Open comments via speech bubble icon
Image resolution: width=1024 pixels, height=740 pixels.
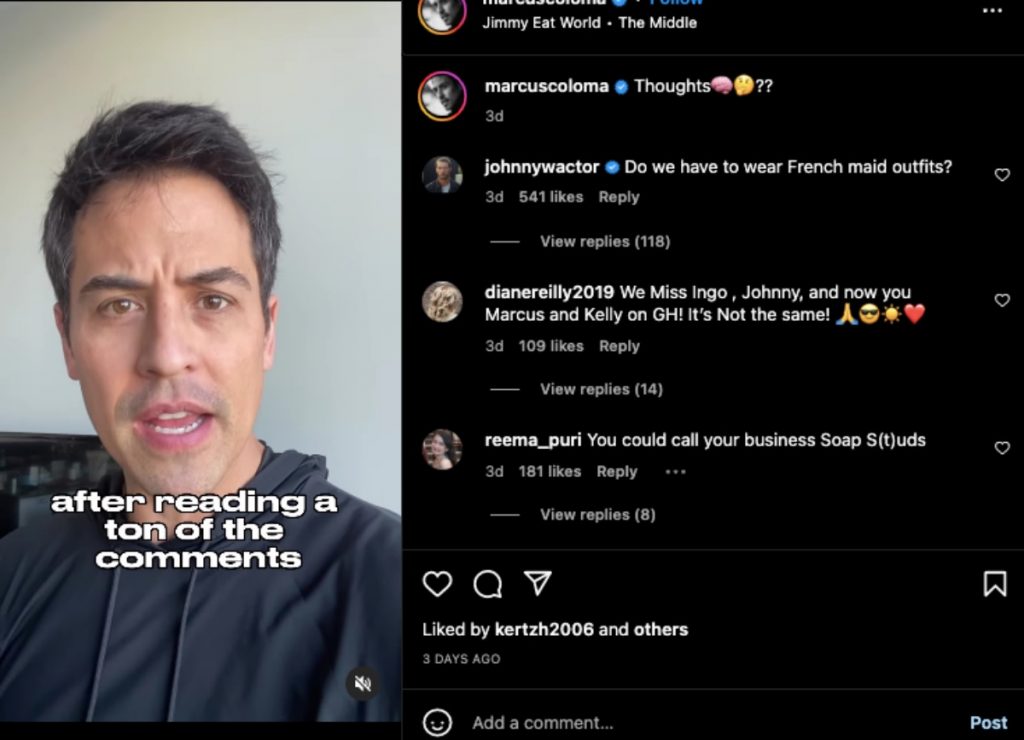[487, 584]
